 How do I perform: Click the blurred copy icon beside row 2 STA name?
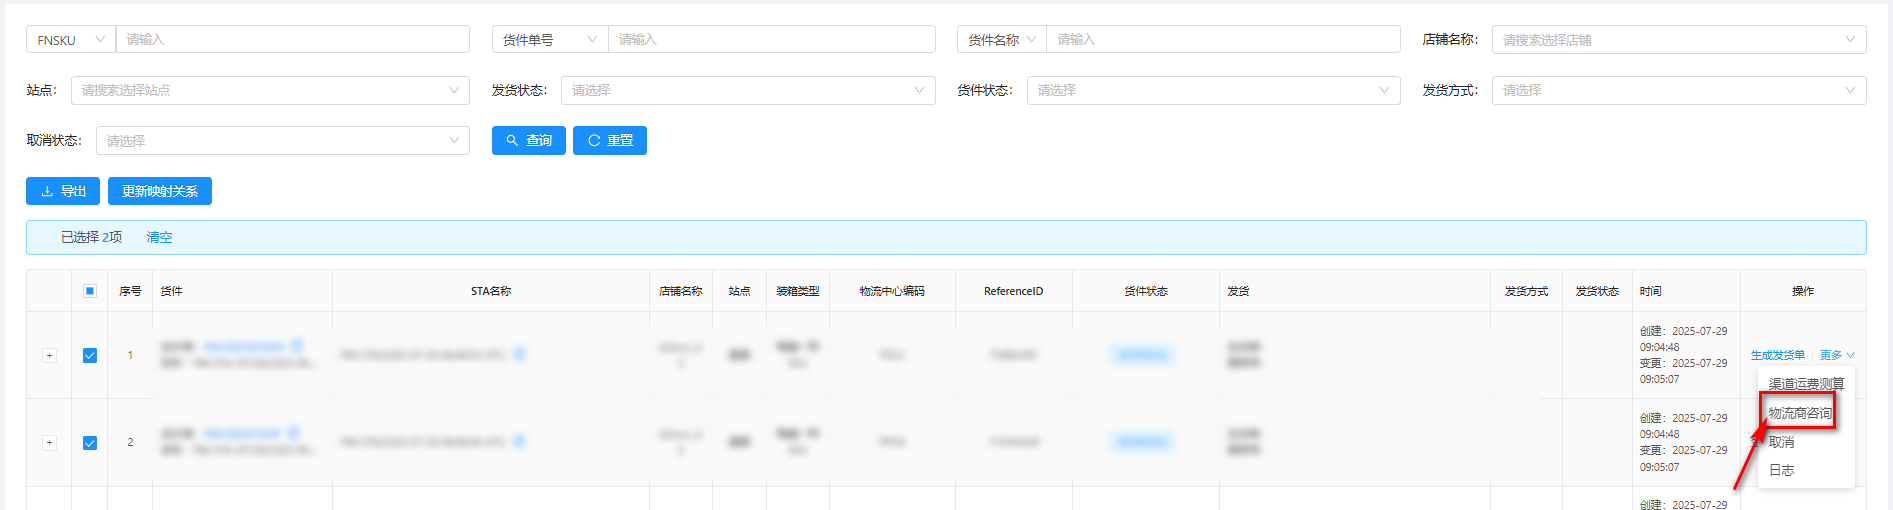point(519,441)
